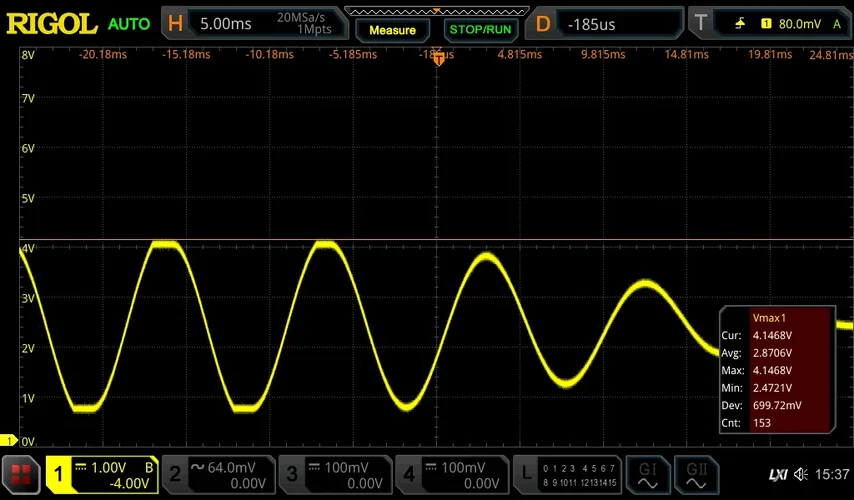Click the orange D delay label
The width and height of the screenshot is (854, 500).
click(x=543, y=24)
